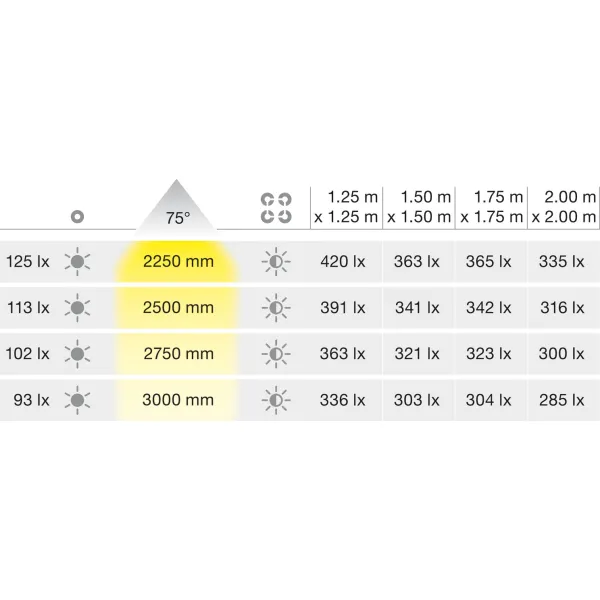Click the half-shaded sun icon beside 420 lx
Image resolution: width=600 pixels, height=600 pixels.
tap(276, 262)
